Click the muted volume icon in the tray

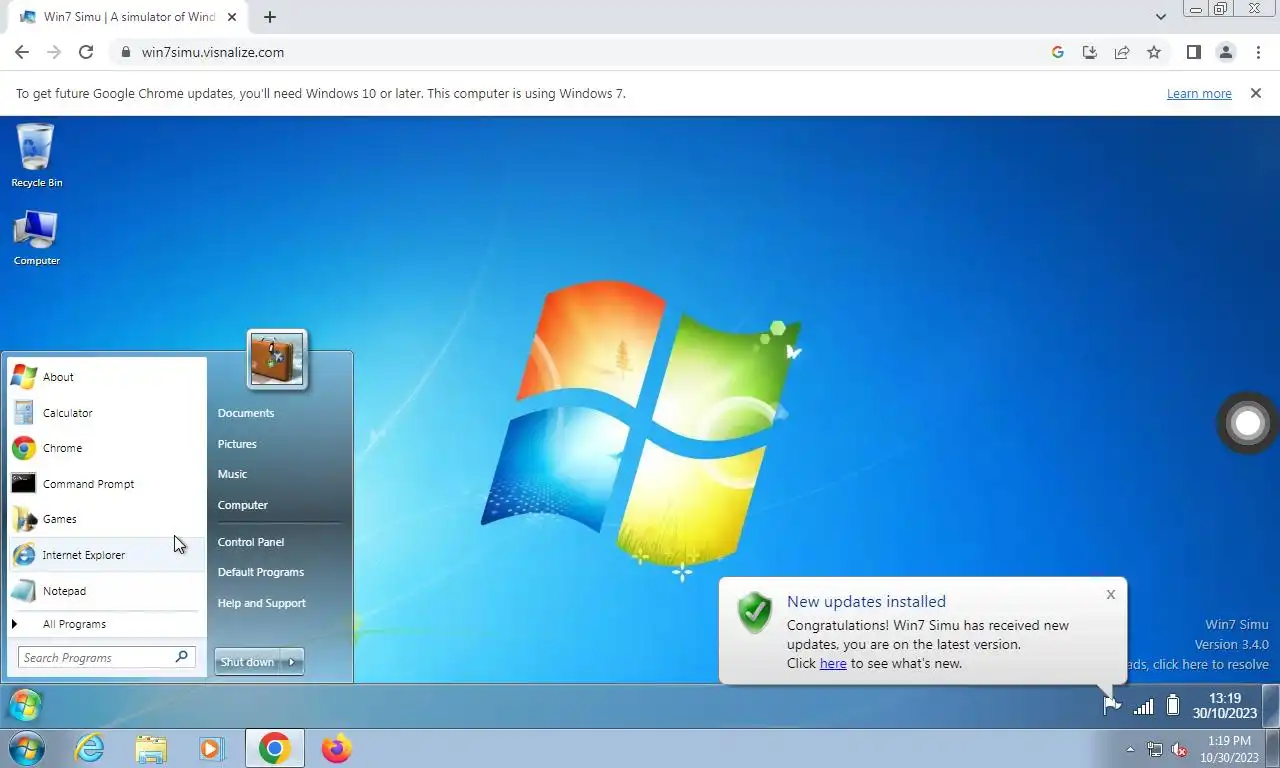(x=1179, y=749)
